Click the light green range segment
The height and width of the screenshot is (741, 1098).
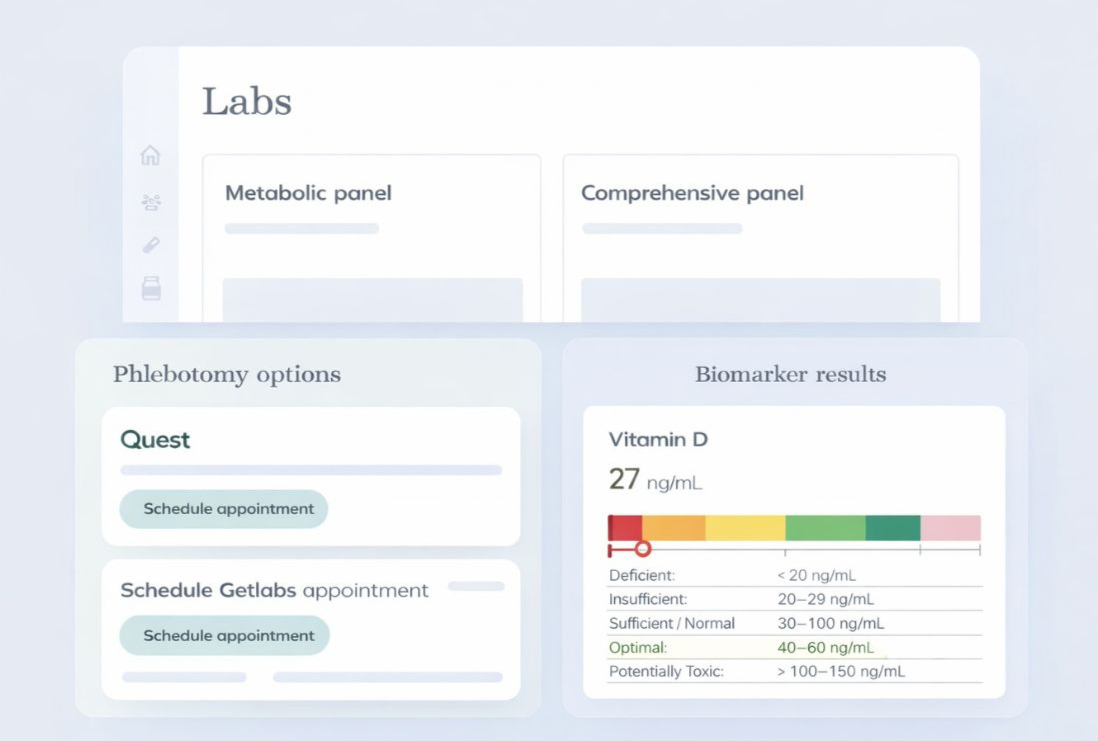(825, 528)
